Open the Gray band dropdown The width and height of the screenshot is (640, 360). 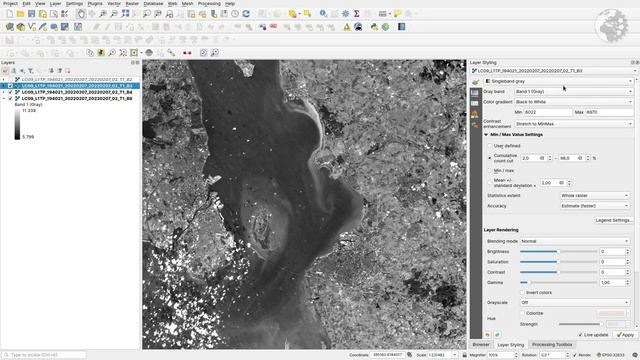[x=573, y=91]
